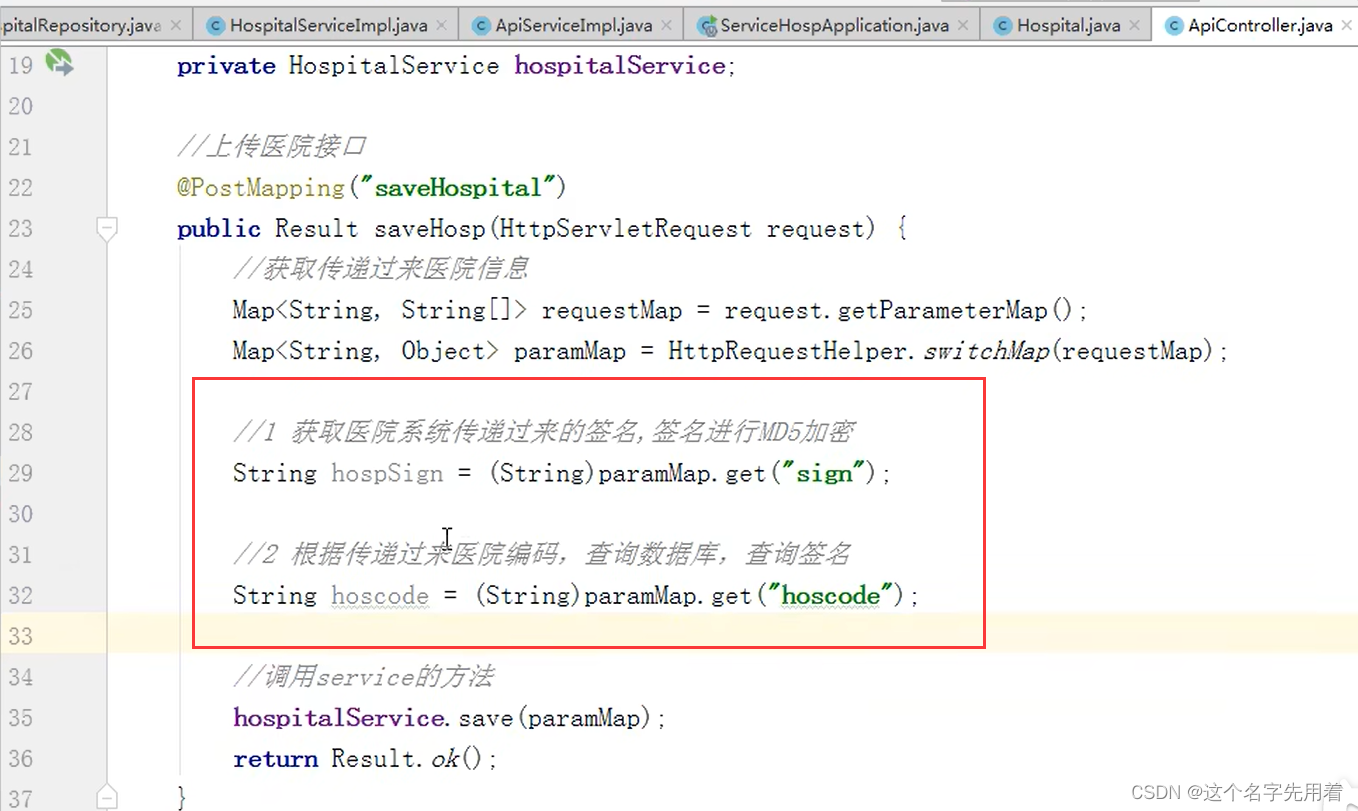The image size is (1358, 811).
Task: Click line number 33 in gutter
Action: [x=21, y=636]
